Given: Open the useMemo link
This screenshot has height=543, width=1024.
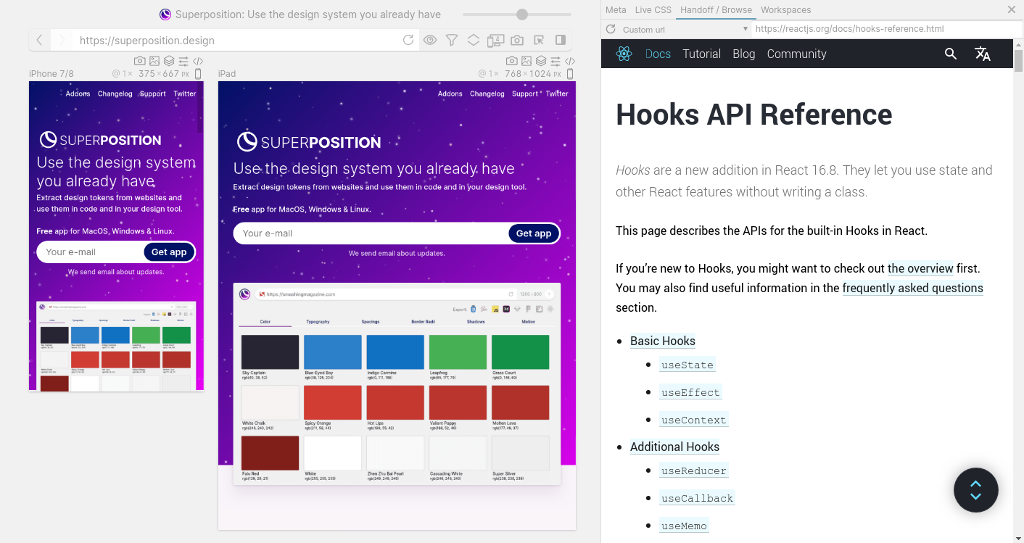Looking at the screenshot, I should tap(684, 526).
